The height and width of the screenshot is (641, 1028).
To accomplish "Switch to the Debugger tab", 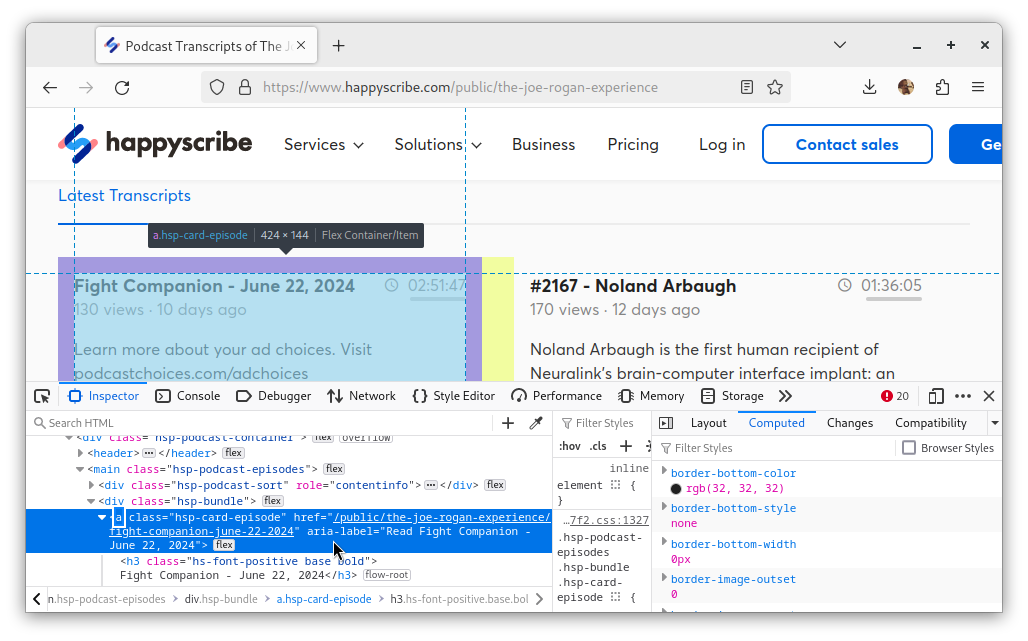I will coord(273,396).
